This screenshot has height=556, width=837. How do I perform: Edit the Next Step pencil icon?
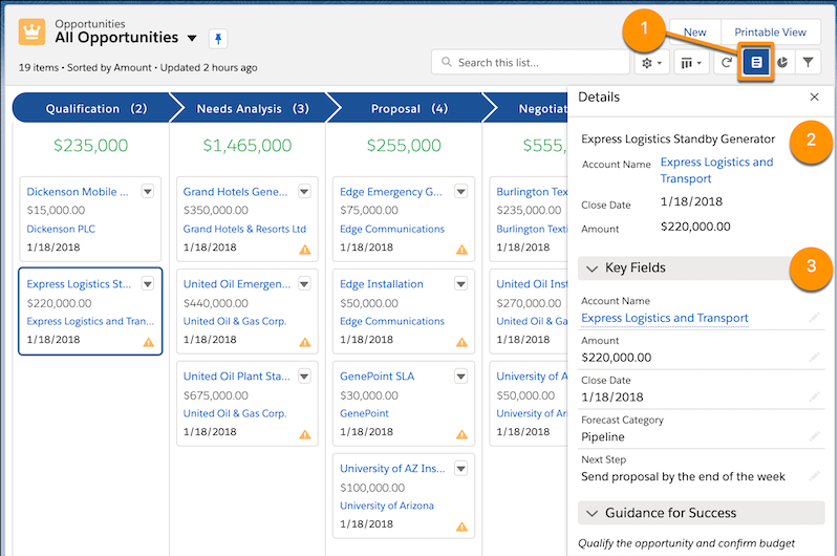(814, 476)
